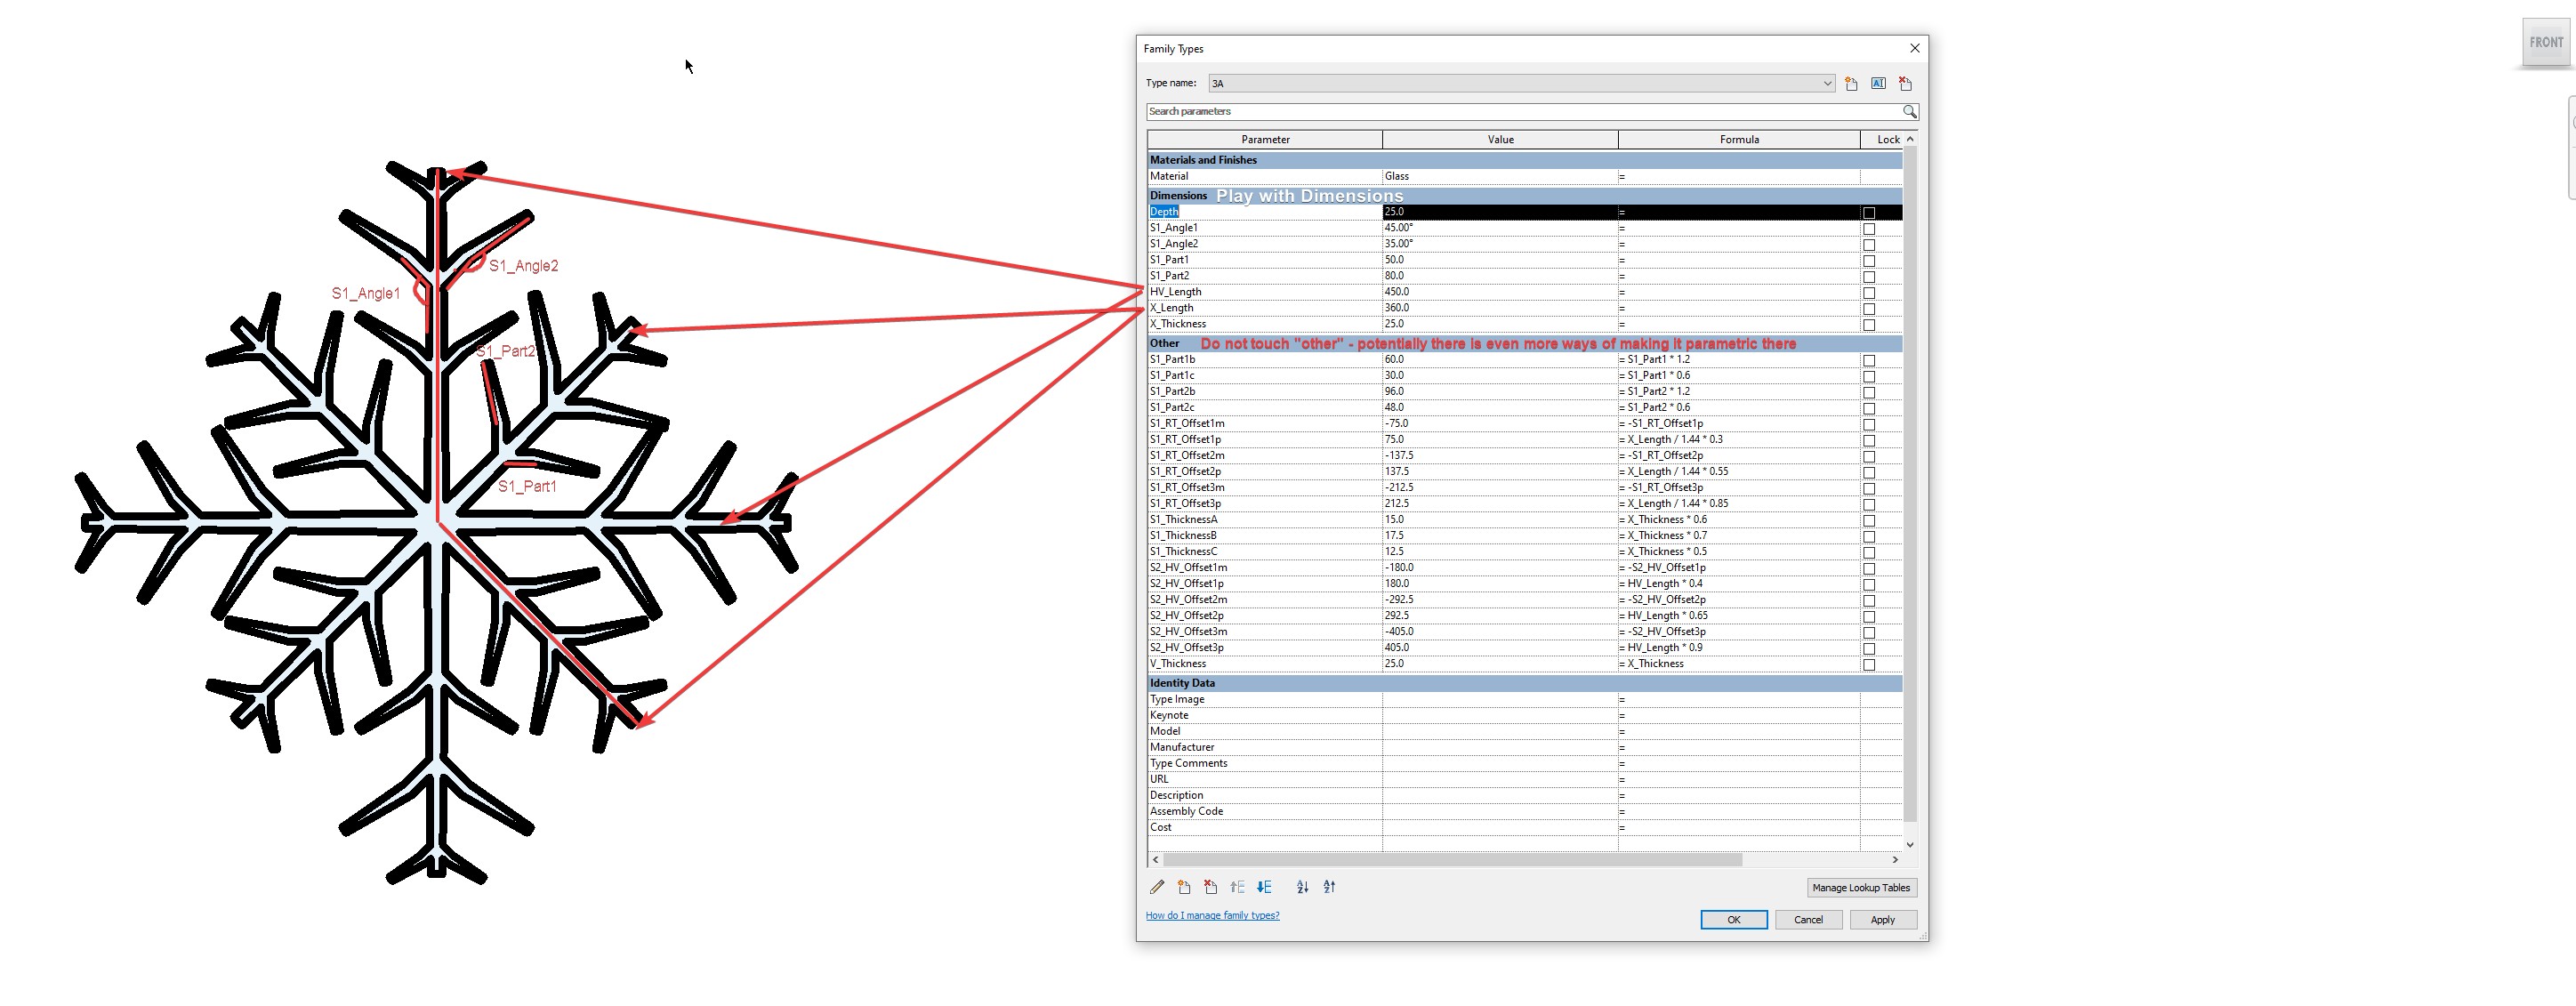Sort parameters in descending order icon
The image size is (2576, 1006).
(1329, 887)
